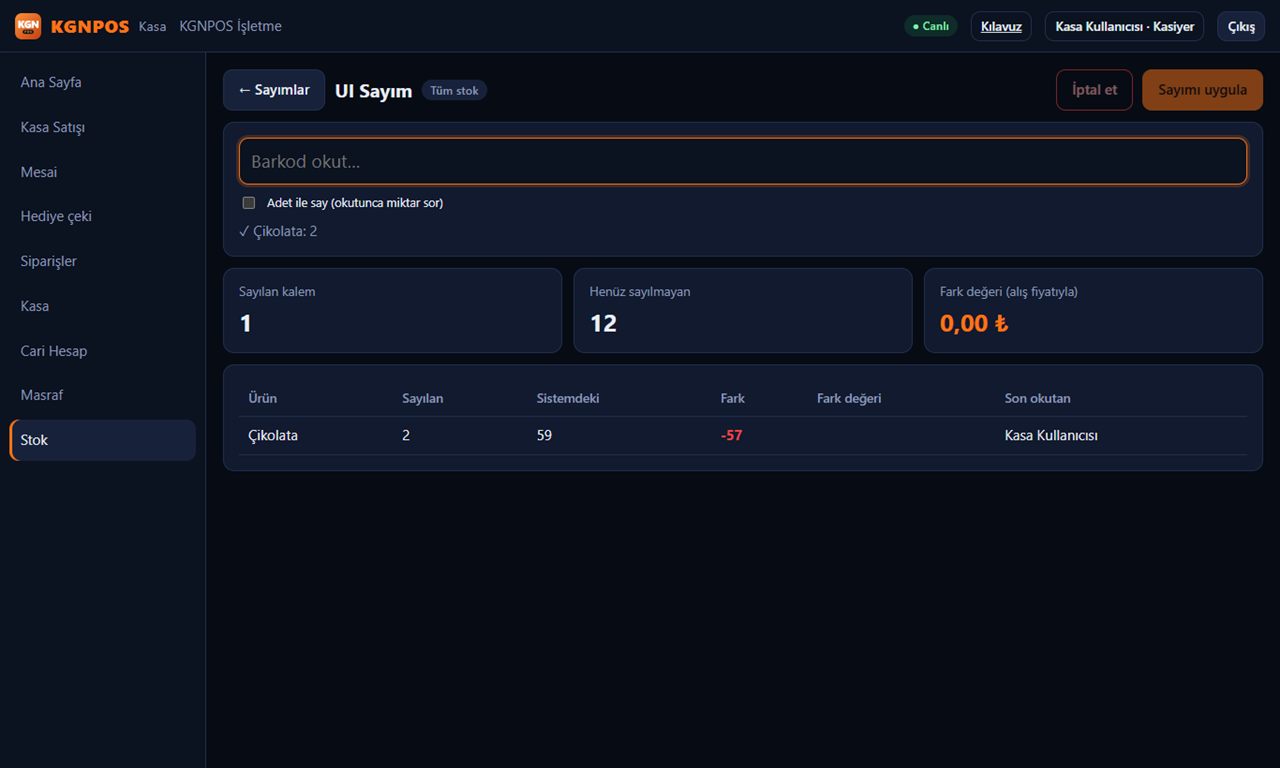The width and height of the screenshot is (1280, 768).
Task: Go back with the '← Sayımlar' button
Action: [x=274, y=90]
